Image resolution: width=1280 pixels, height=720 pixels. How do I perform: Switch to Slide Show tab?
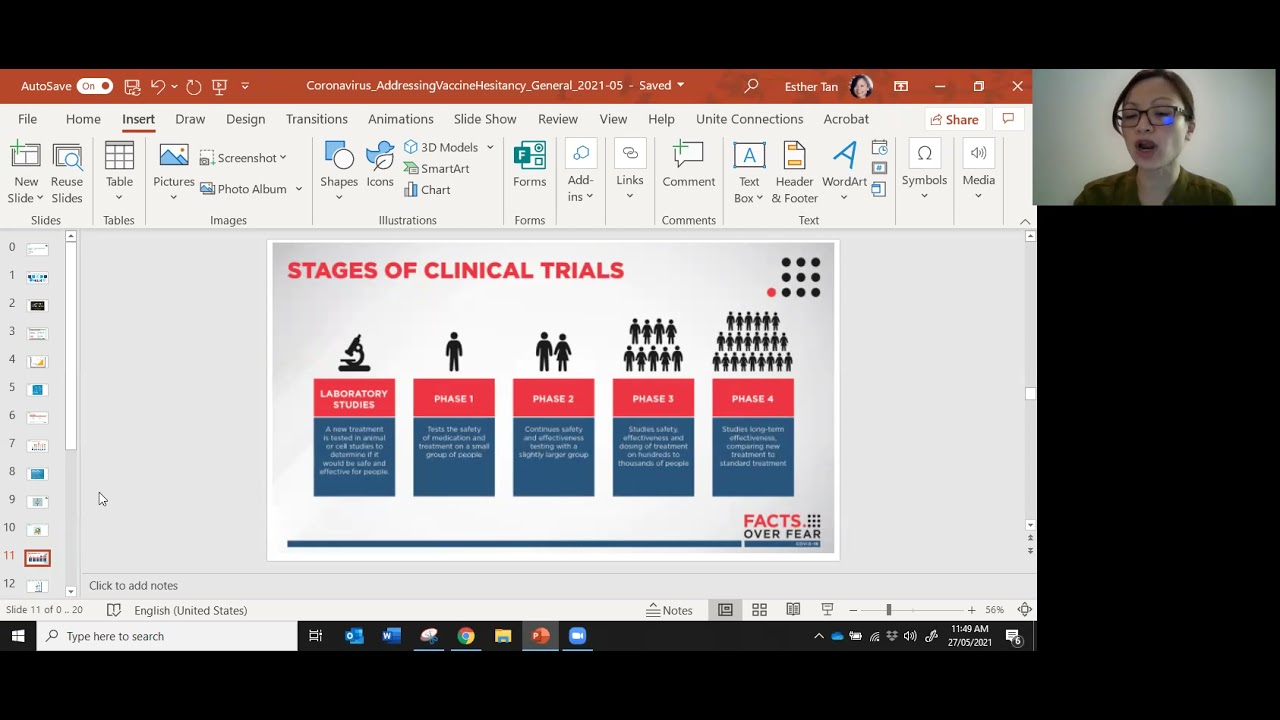click(x=485, y=119)
